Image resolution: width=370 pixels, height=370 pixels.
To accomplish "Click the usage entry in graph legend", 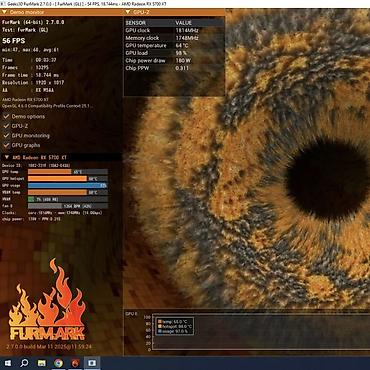I will (x=173, y=331).
